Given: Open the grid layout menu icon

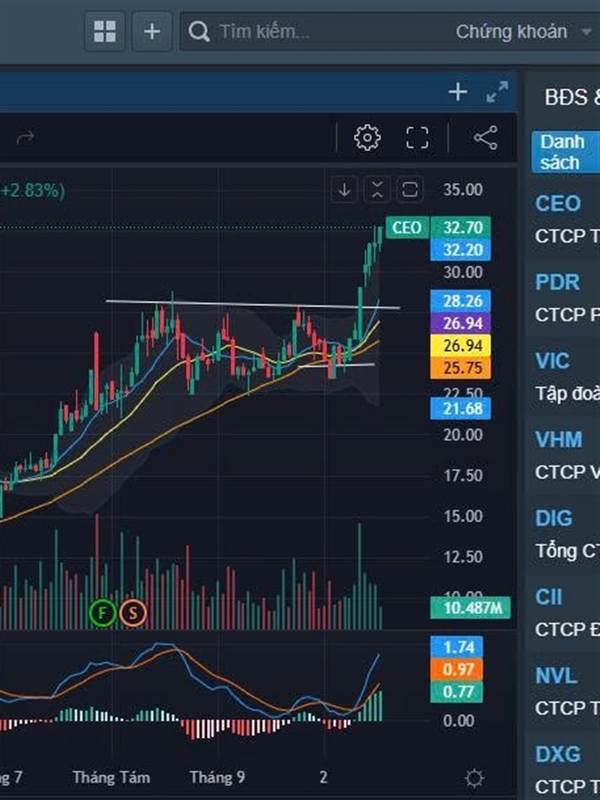Looking at the screenshot, I should (105, 32).
